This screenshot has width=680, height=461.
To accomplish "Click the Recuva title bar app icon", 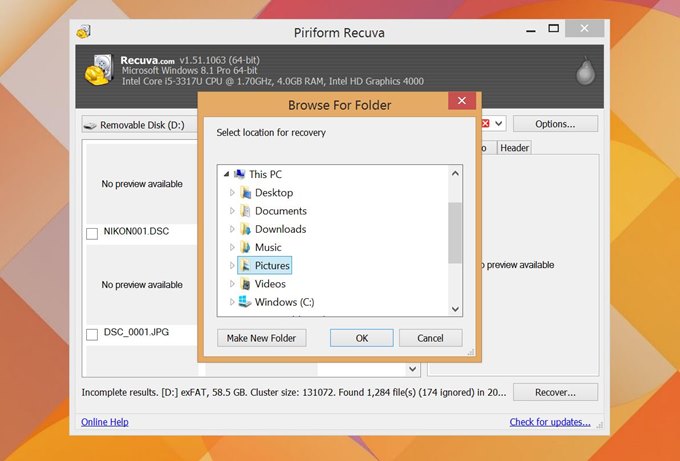I will pos(83,32).
